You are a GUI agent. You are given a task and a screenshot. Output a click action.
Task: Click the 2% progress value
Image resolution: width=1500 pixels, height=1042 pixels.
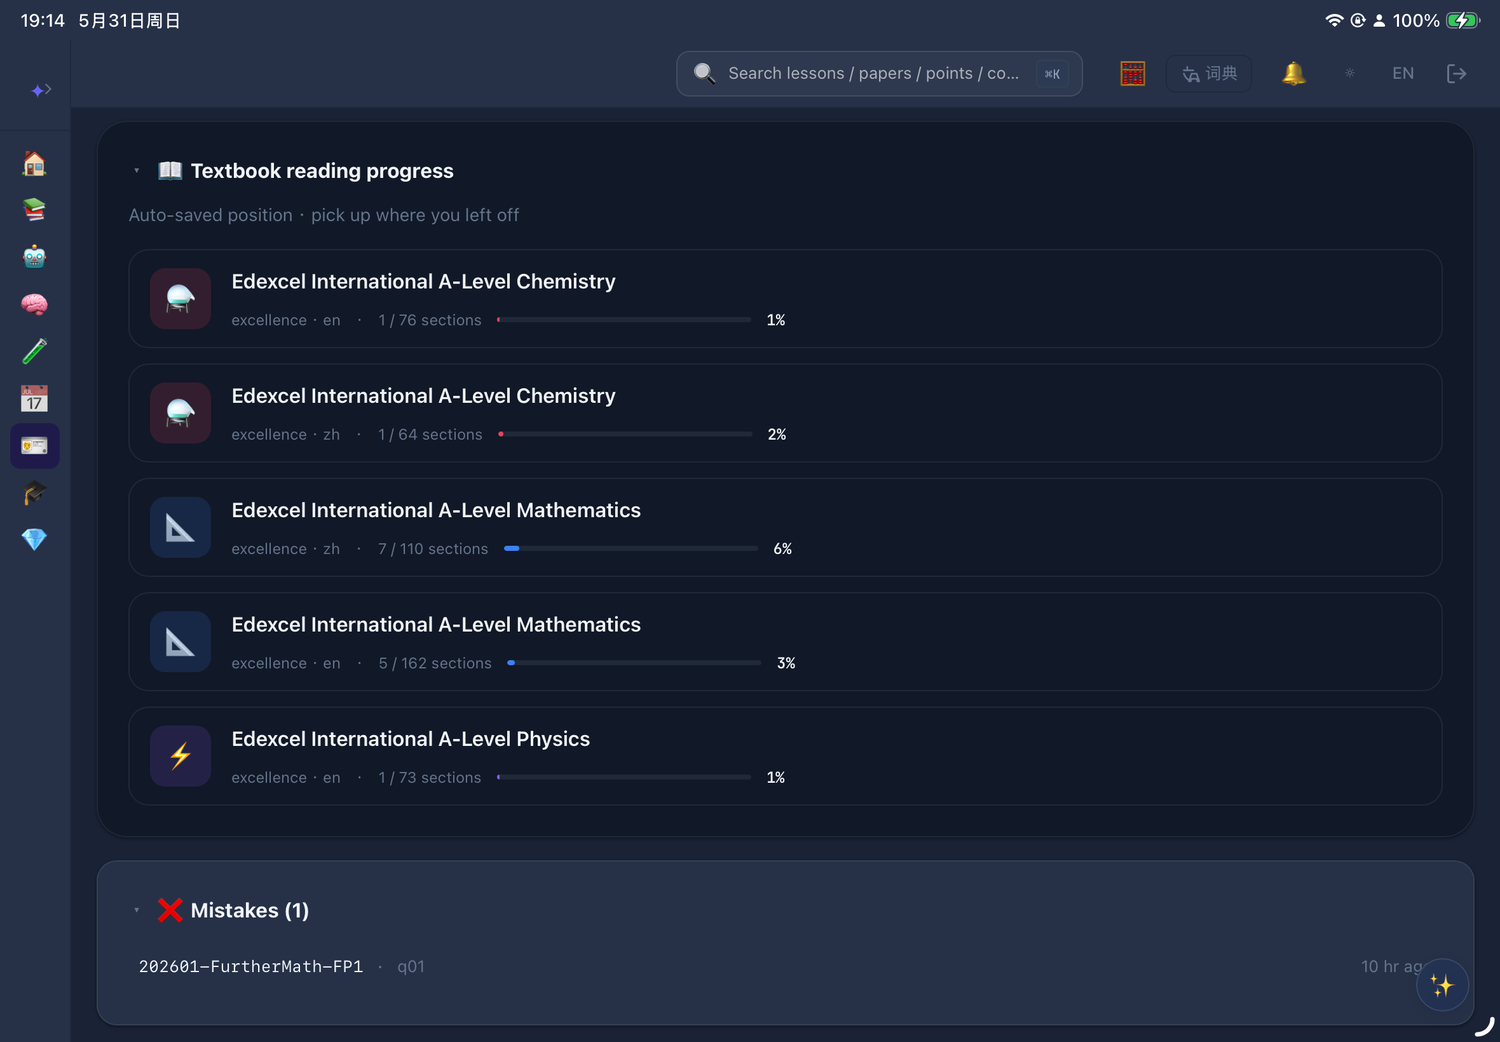(x=777, y=434)
